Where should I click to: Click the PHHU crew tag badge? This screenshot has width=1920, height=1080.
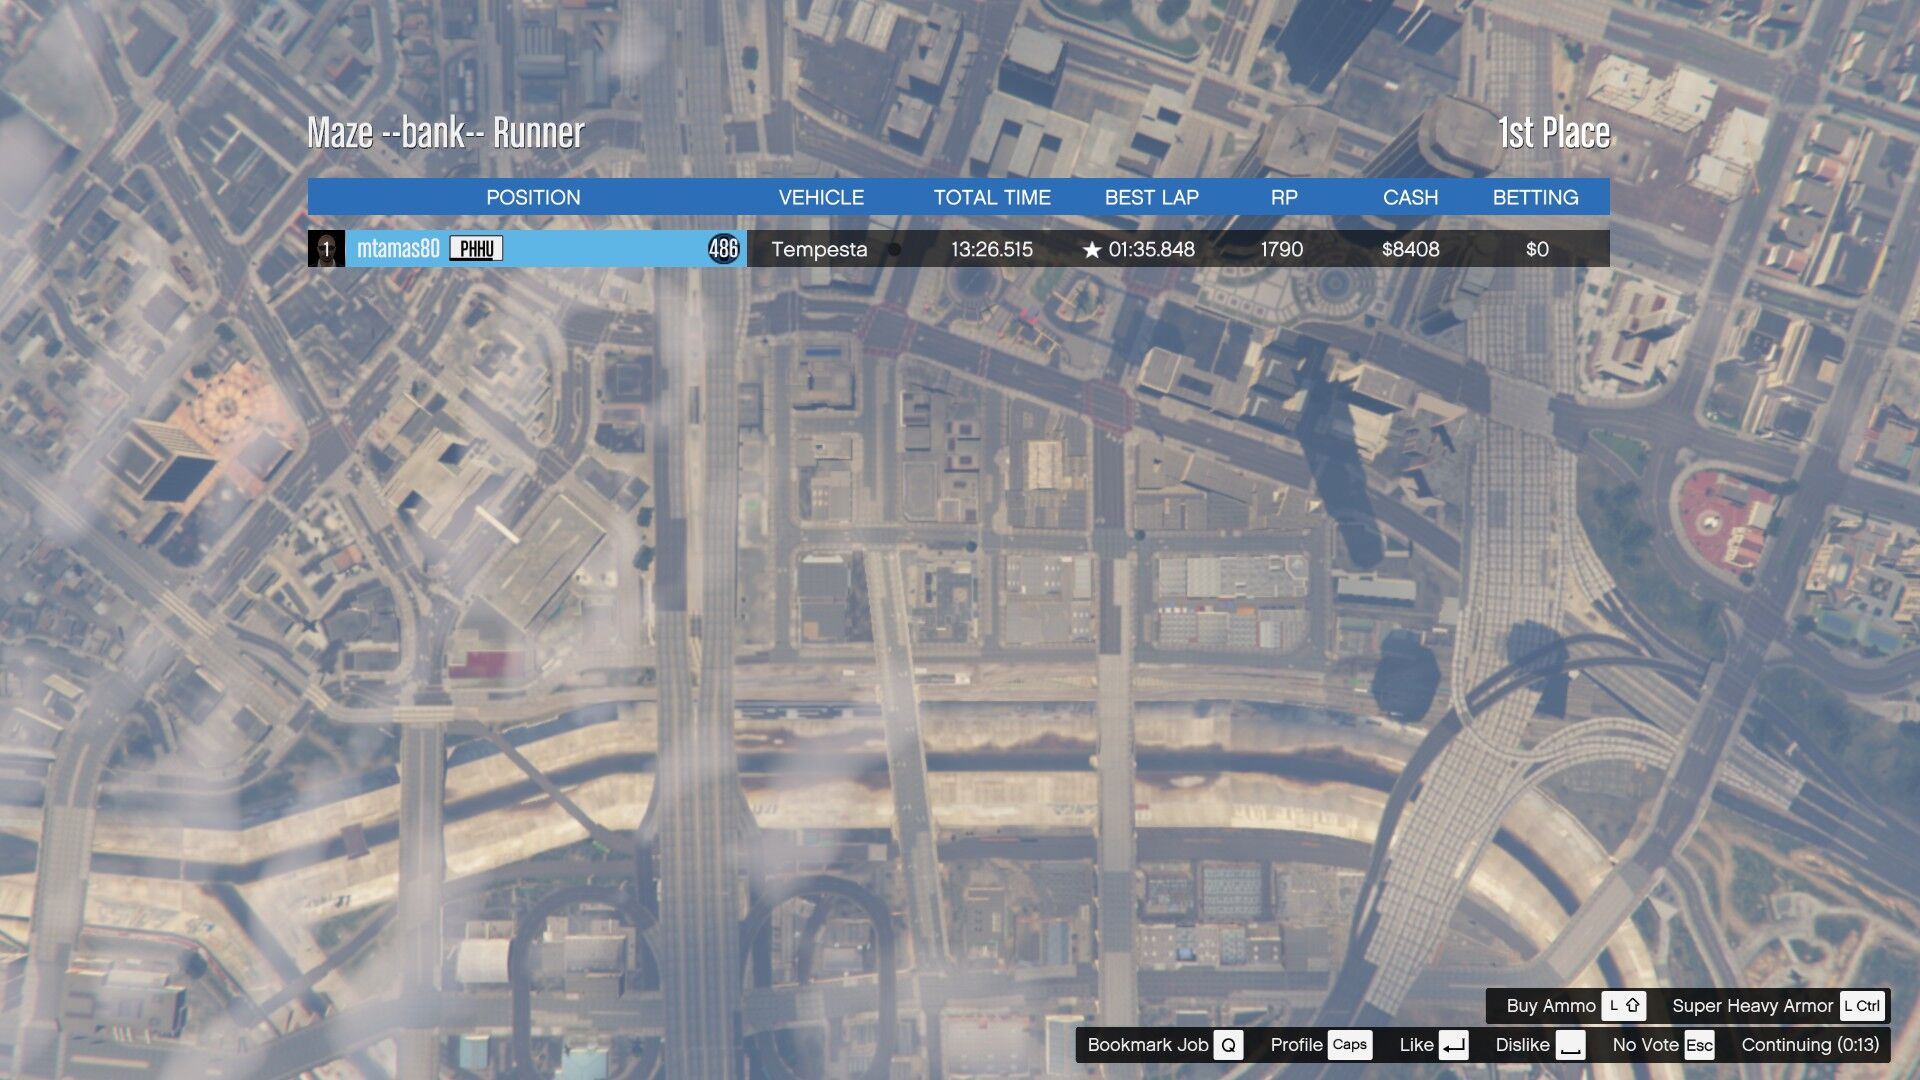coord(476,249)
